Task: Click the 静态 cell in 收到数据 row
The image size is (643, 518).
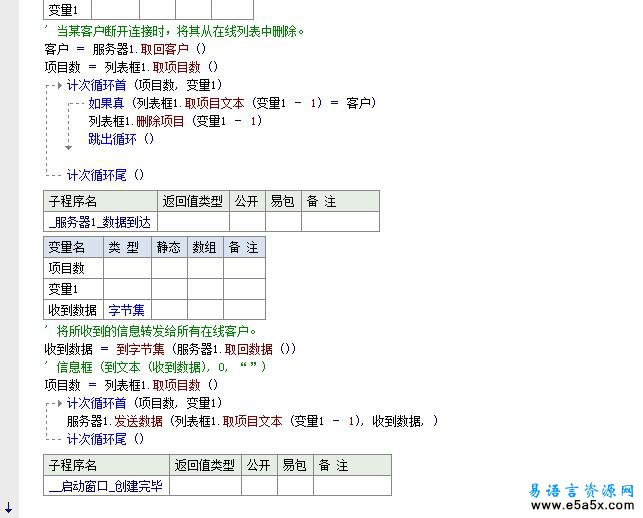Action: pyautogui.click(x=169, y=310)
